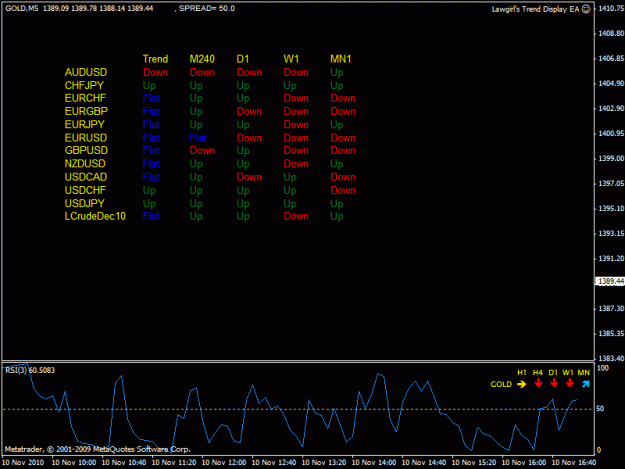This screenshot has width=625, height=469.
Task: Click the 10 Nov 2010 date label
Action: tap(23, 462)
